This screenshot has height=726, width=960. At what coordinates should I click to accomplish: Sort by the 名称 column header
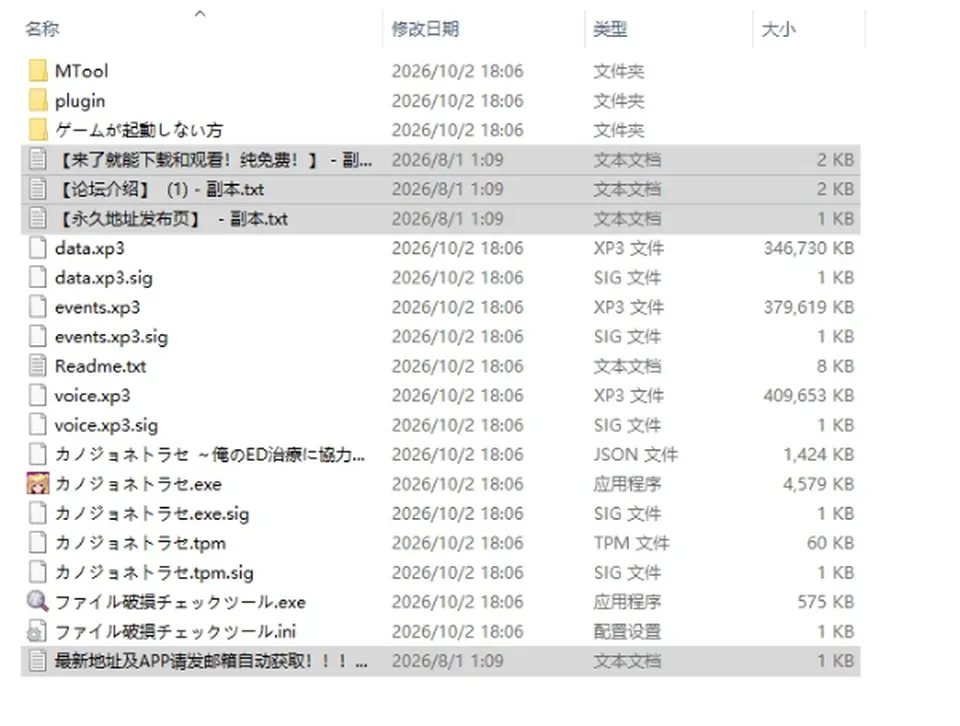click(42, 29)
